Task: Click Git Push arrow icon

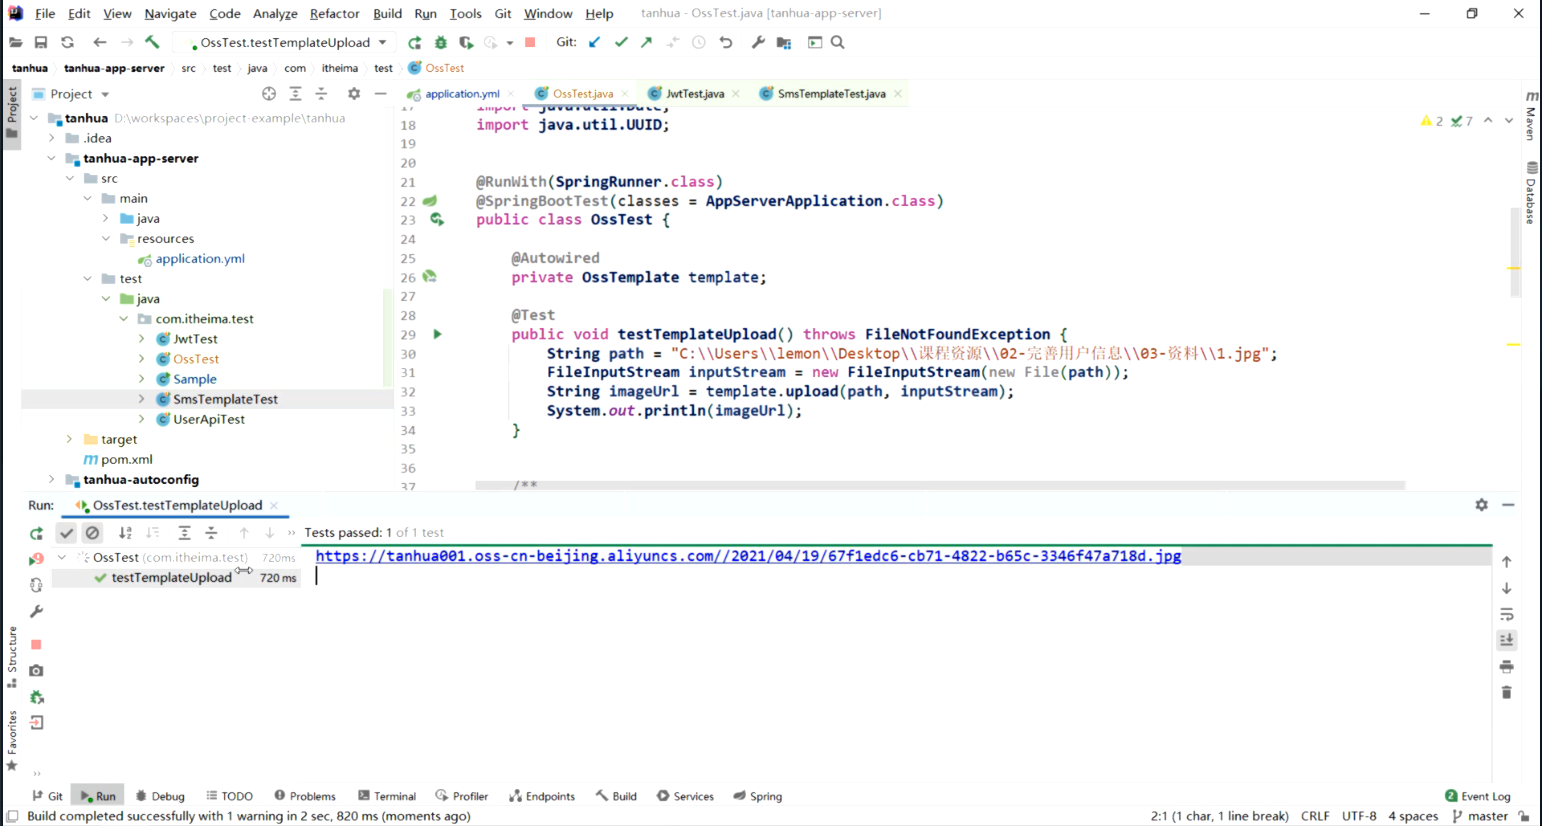Action: [x=647, y=42]
